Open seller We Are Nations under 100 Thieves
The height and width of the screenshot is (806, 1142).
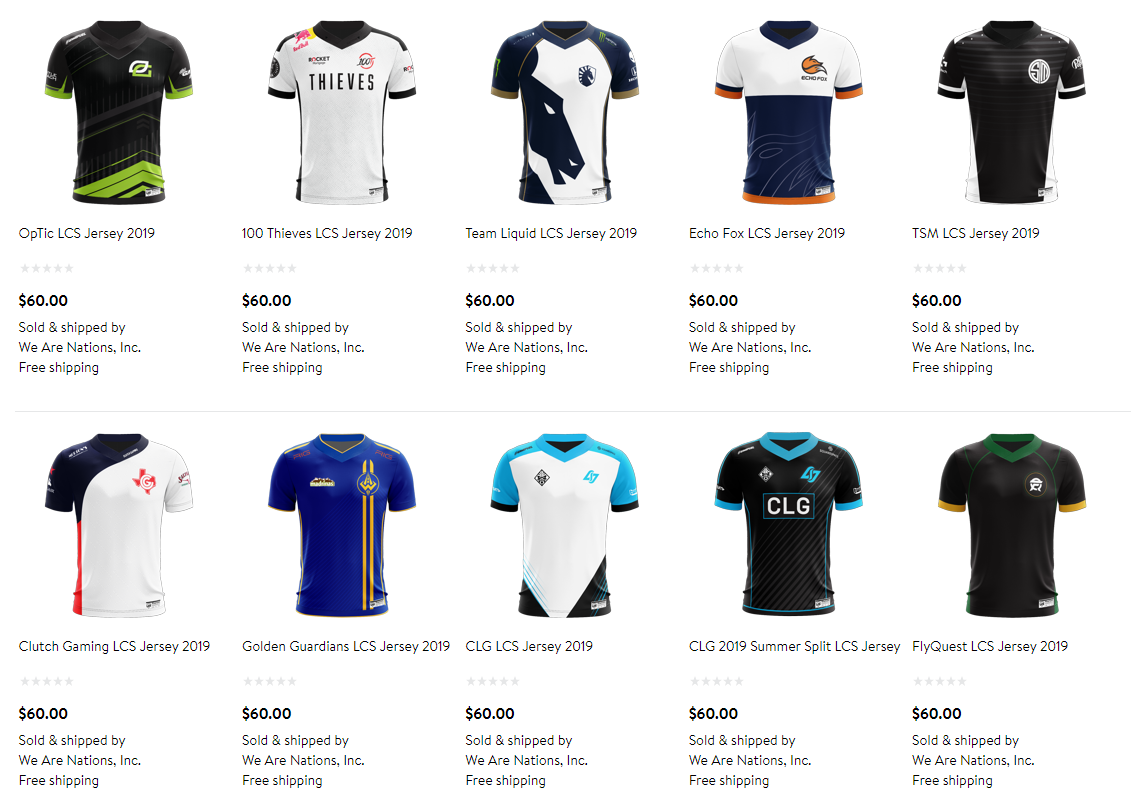click(x=303, y=347)
